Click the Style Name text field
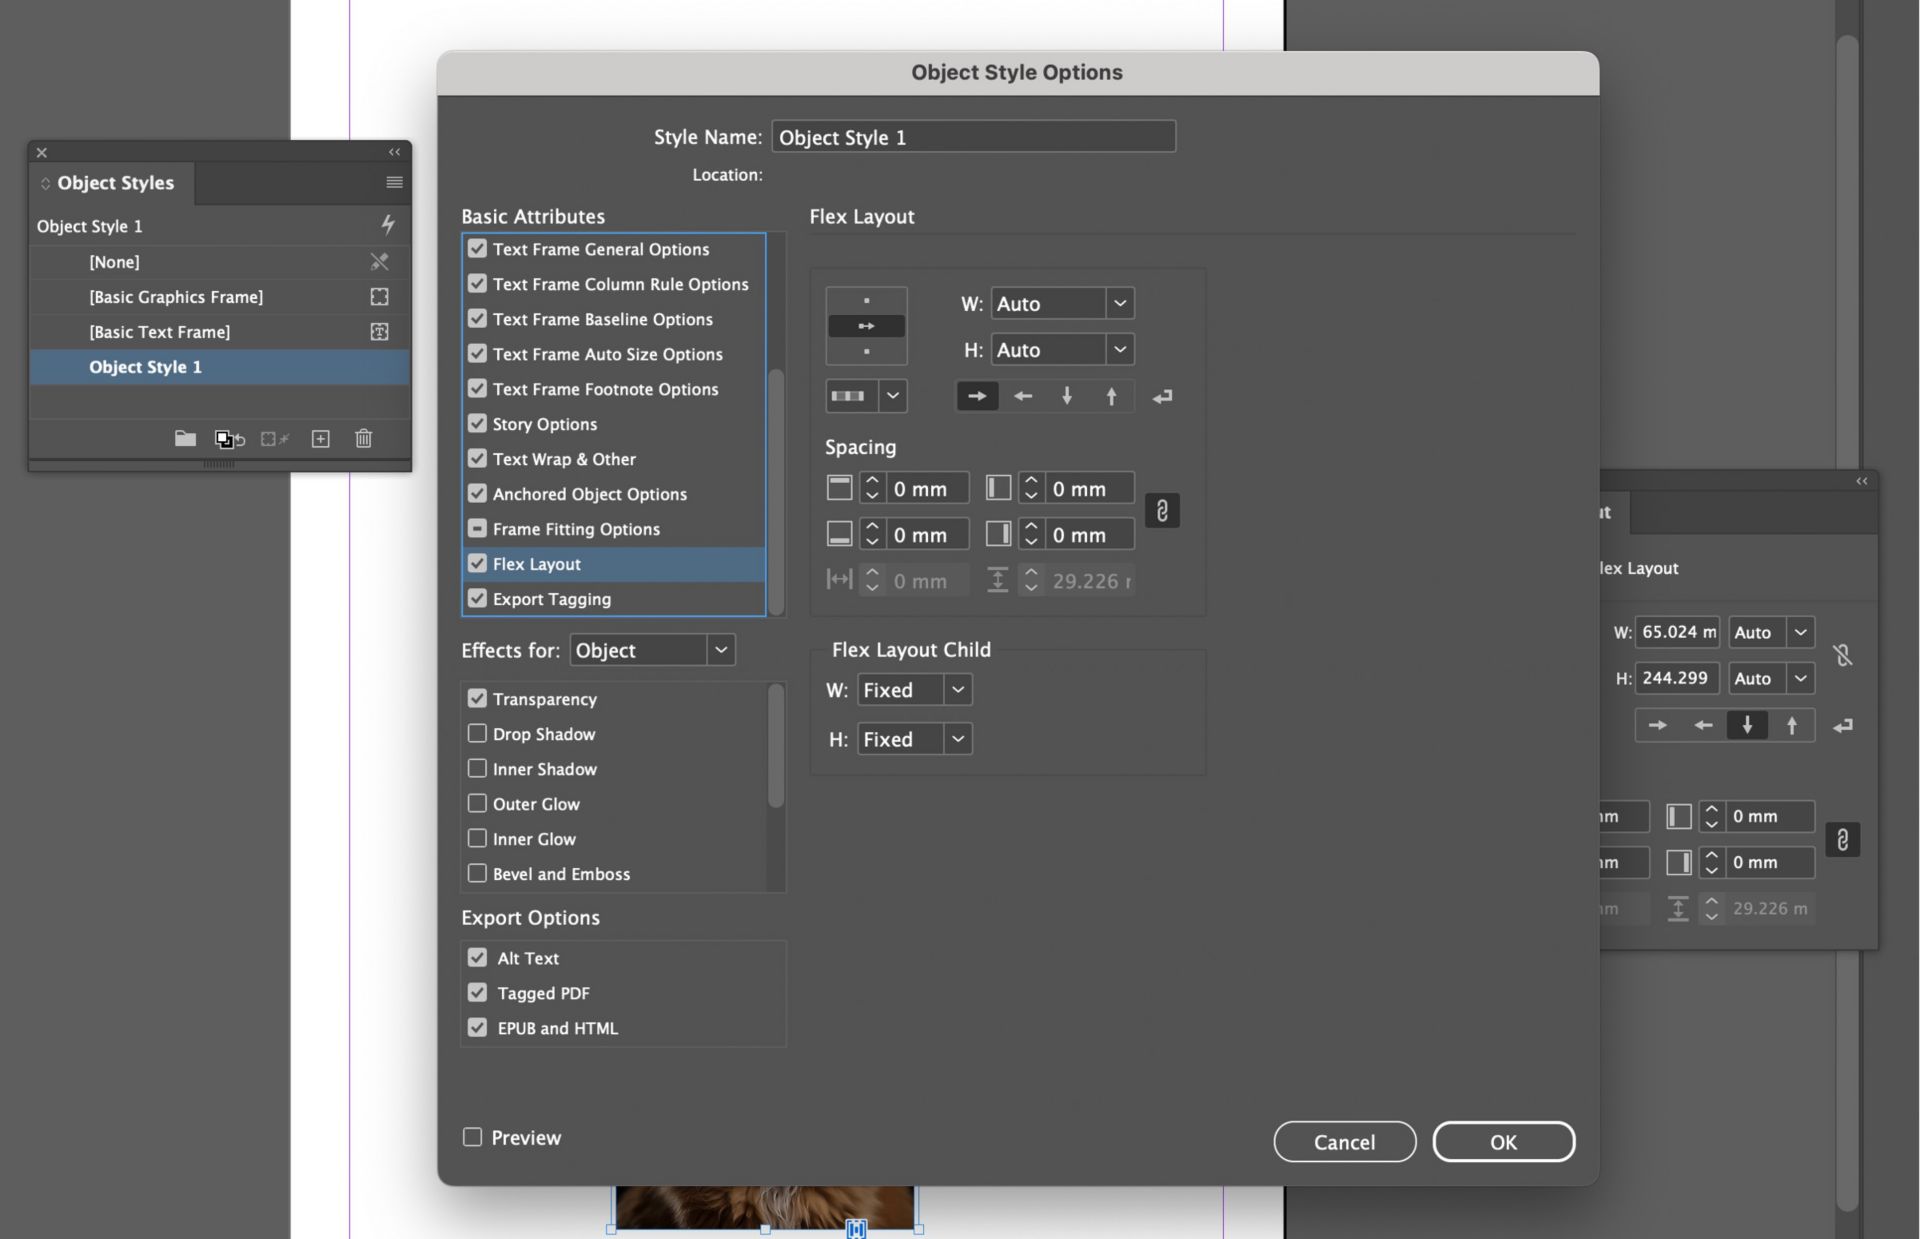 974,137
